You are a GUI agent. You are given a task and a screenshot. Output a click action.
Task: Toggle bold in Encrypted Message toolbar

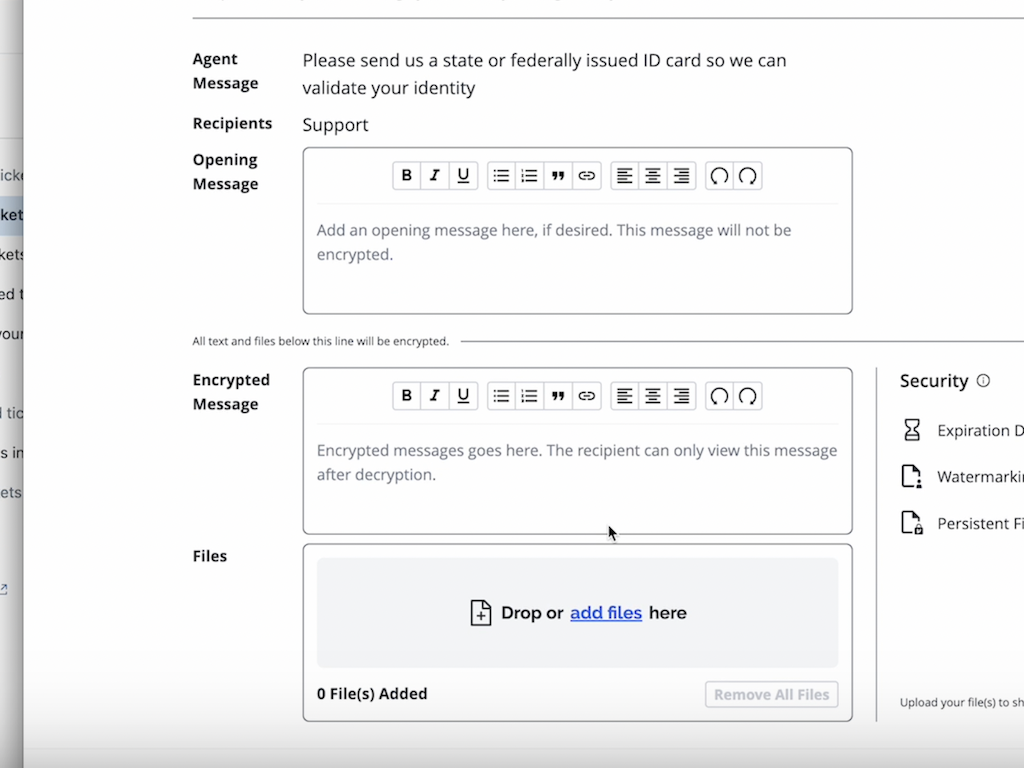[x=407, y=396]
